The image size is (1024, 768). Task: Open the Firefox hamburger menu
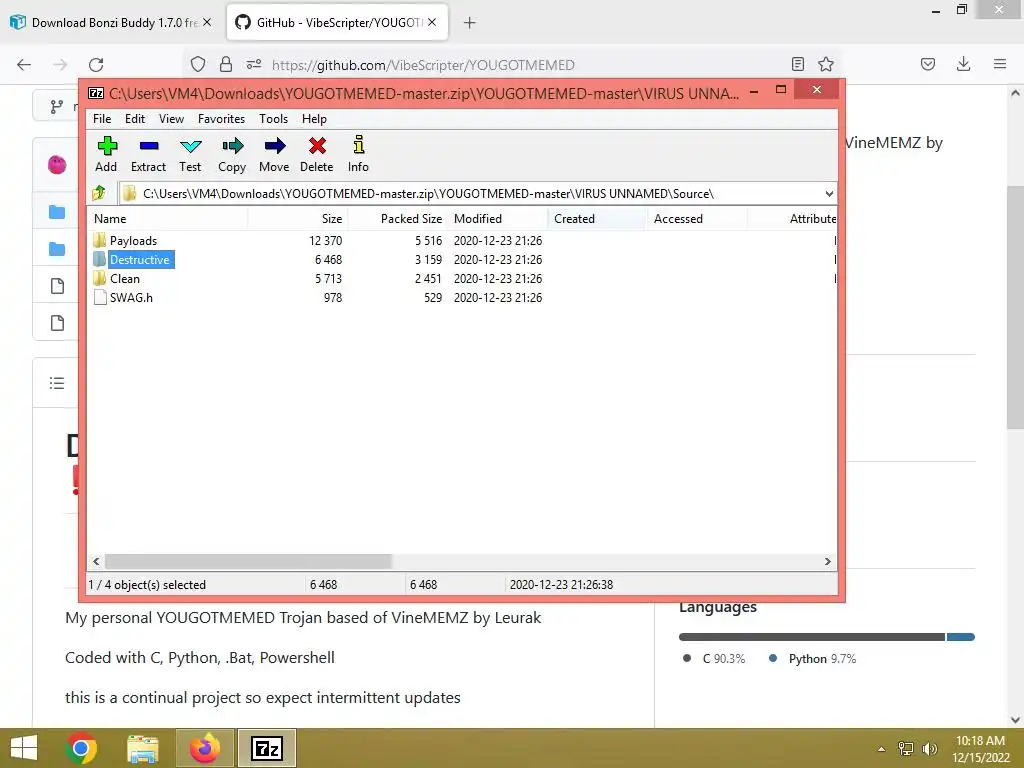tap(1000, 64)
